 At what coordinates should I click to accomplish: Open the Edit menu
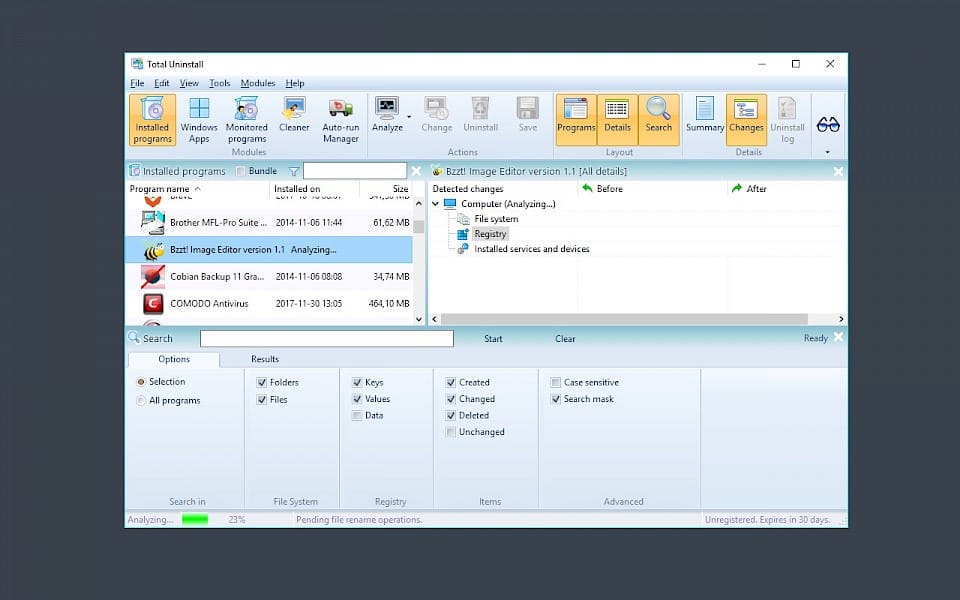pos(162,83)
